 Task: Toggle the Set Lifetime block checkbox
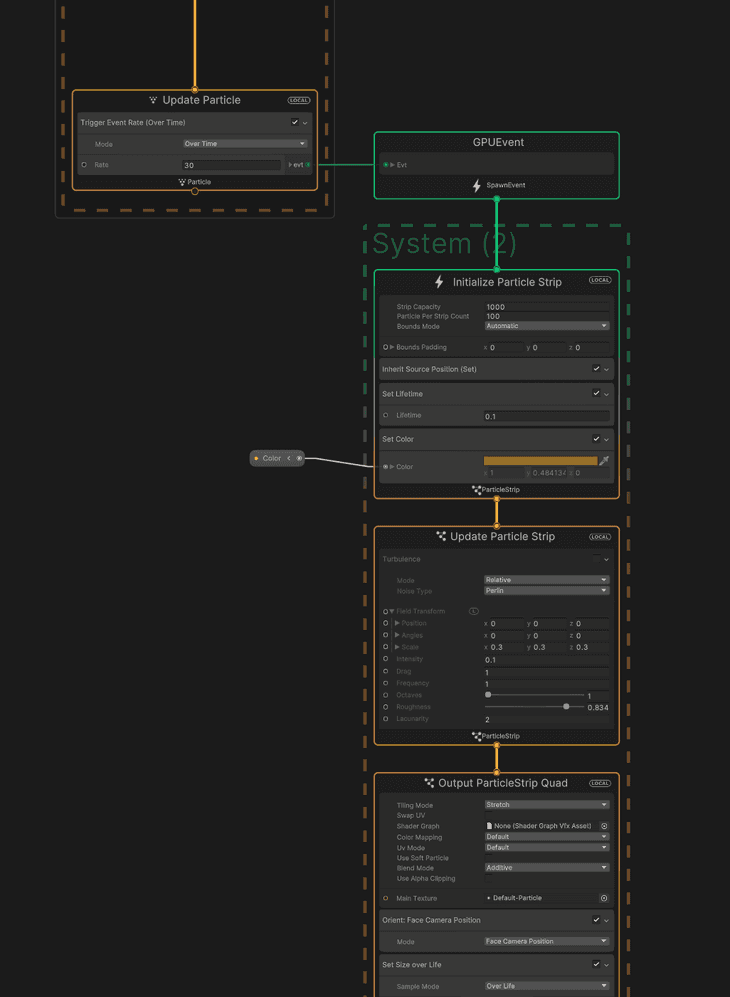tap(596, 394)
